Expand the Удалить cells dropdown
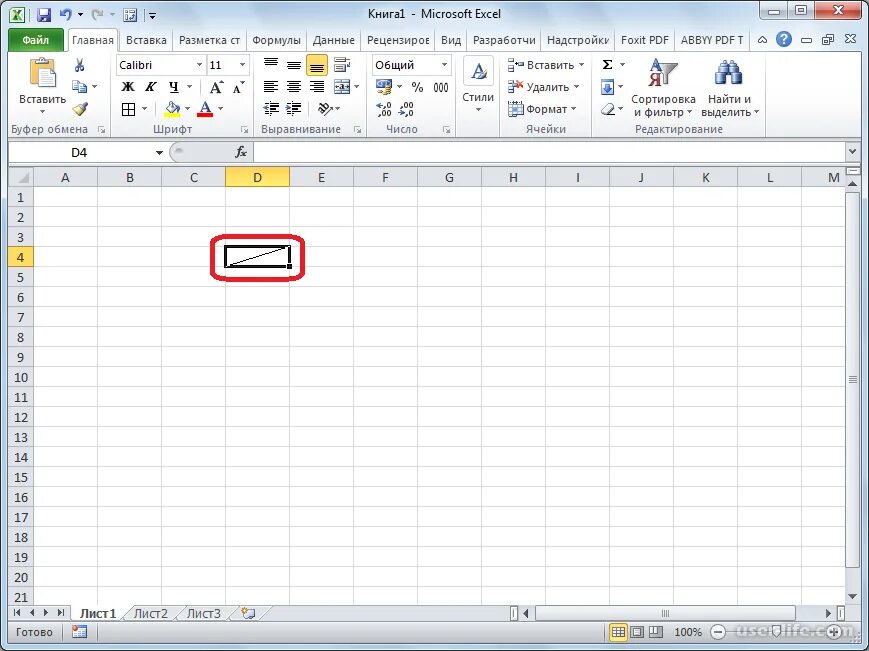The height and width of the screenshot is (651, 869). click(576, 87)
